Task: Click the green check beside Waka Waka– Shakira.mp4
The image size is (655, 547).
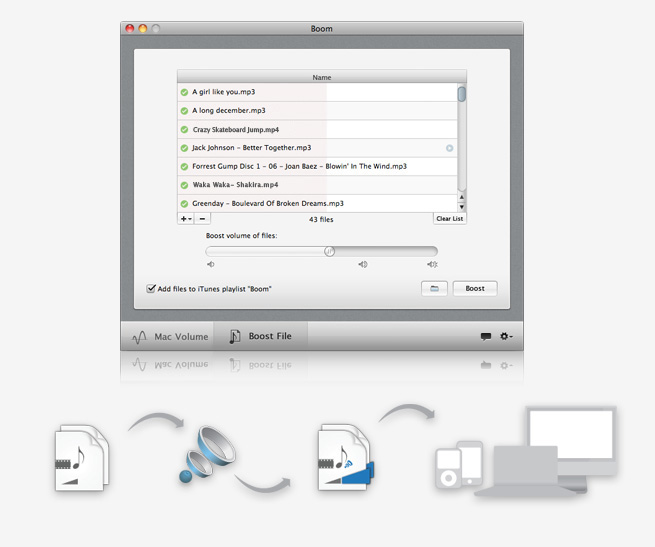Action: (x=184, y=185)
